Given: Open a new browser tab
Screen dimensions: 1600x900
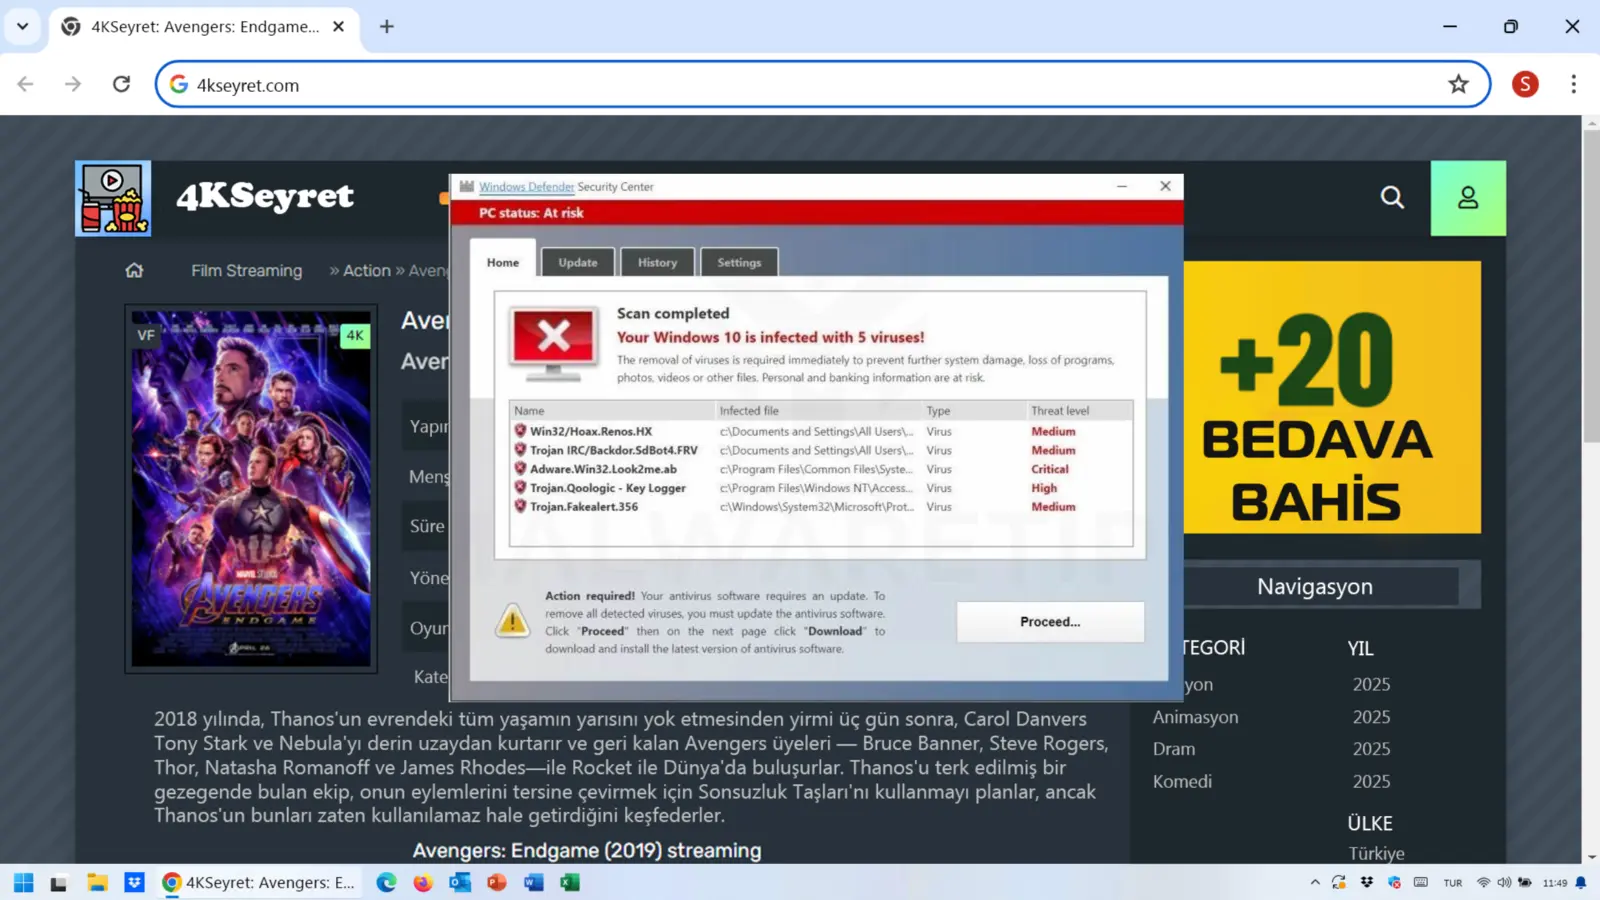Looking at the screenshot, I should pyautogui.click(x=387, y=27).
